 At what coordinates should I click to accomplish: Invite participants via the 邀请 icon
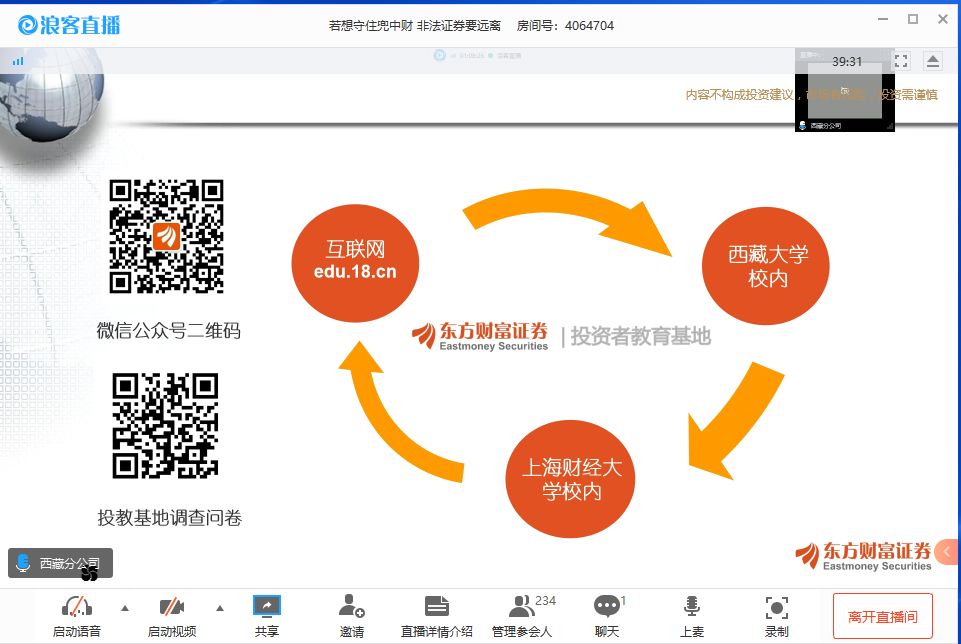(351, 605)
